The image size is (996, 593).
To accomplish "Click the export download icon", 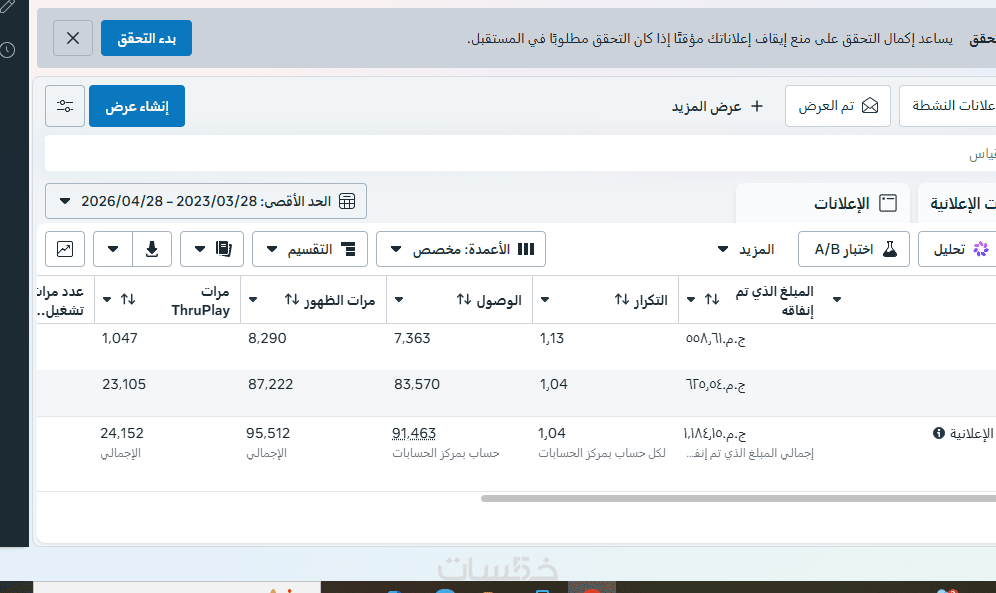I will click(152, 249).
